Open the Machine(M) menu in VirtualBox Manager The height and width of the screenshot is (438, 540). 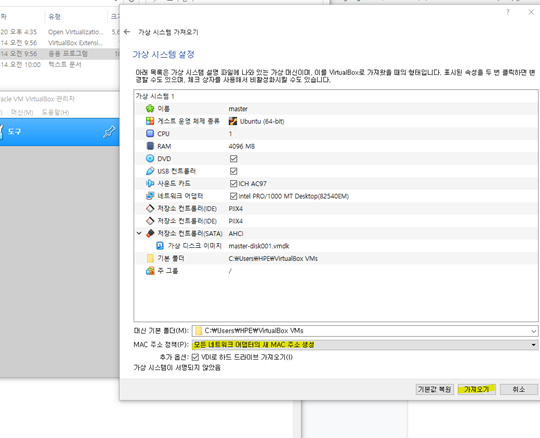point(22,112)
